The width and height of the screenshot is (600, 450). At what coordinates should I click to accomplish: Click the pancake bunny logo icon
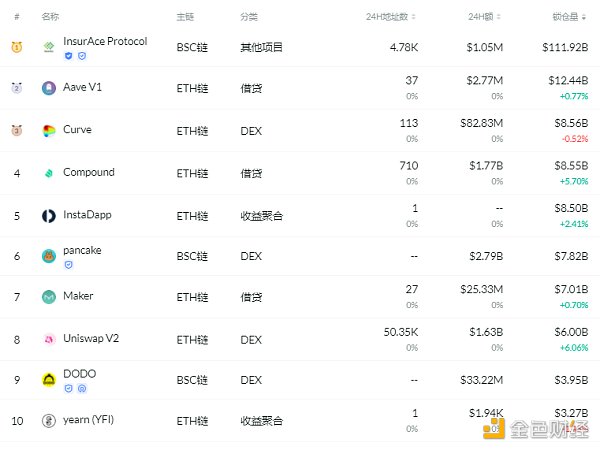48,257
